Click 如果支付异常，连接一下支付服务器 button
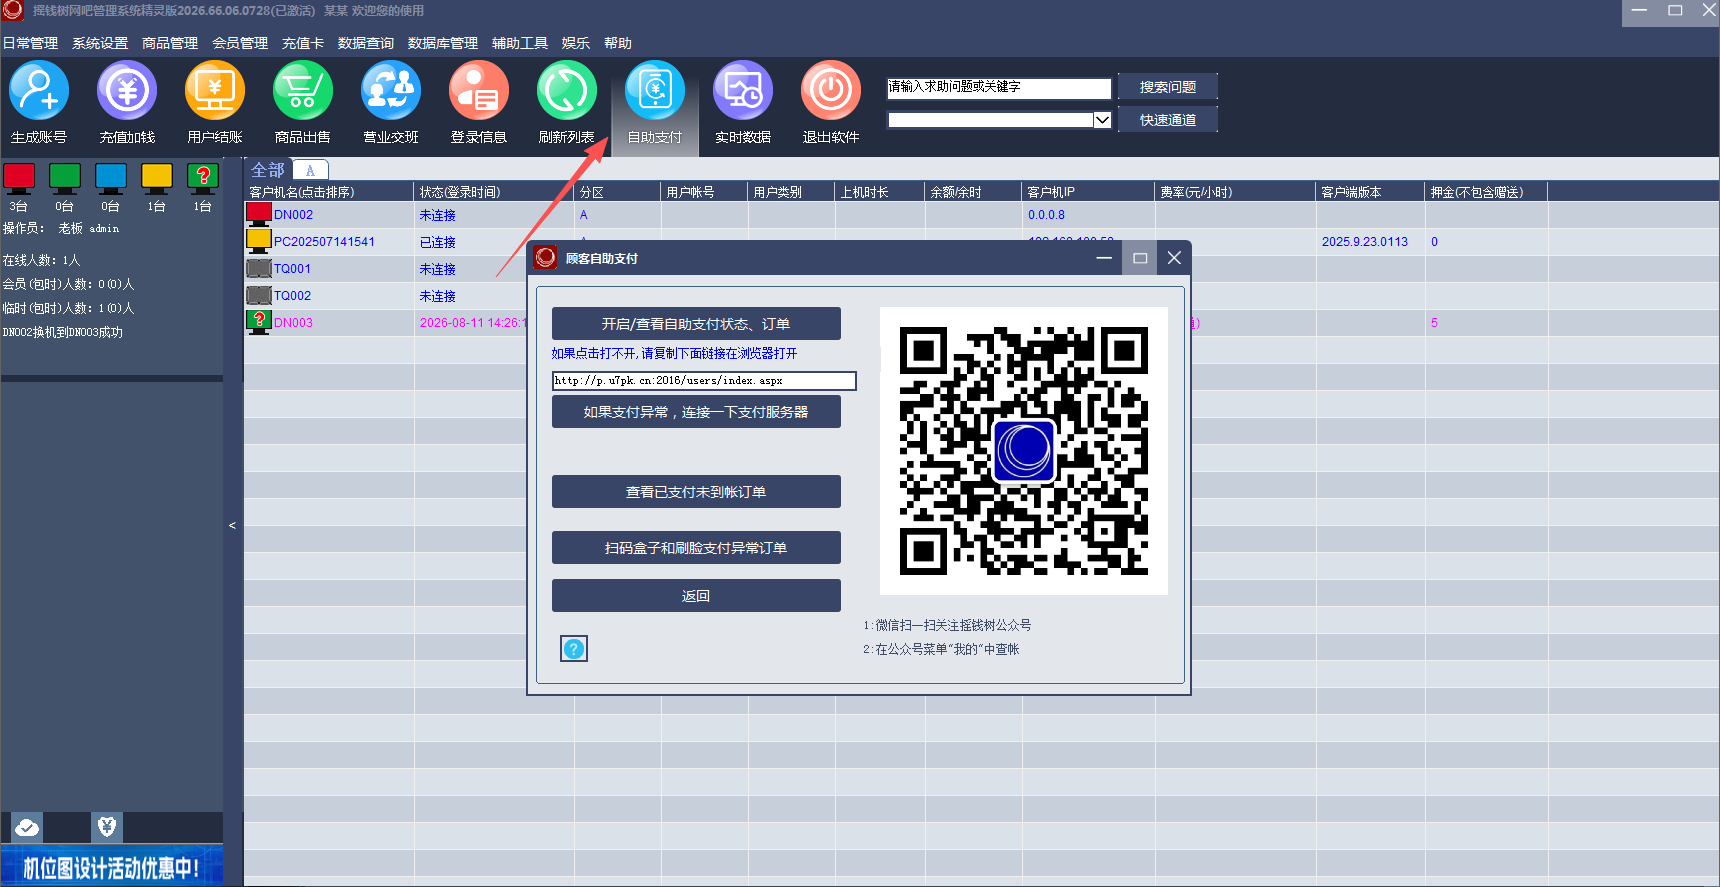The height and width of the screenshot is (887, 1720). click(x=696, y=412)
